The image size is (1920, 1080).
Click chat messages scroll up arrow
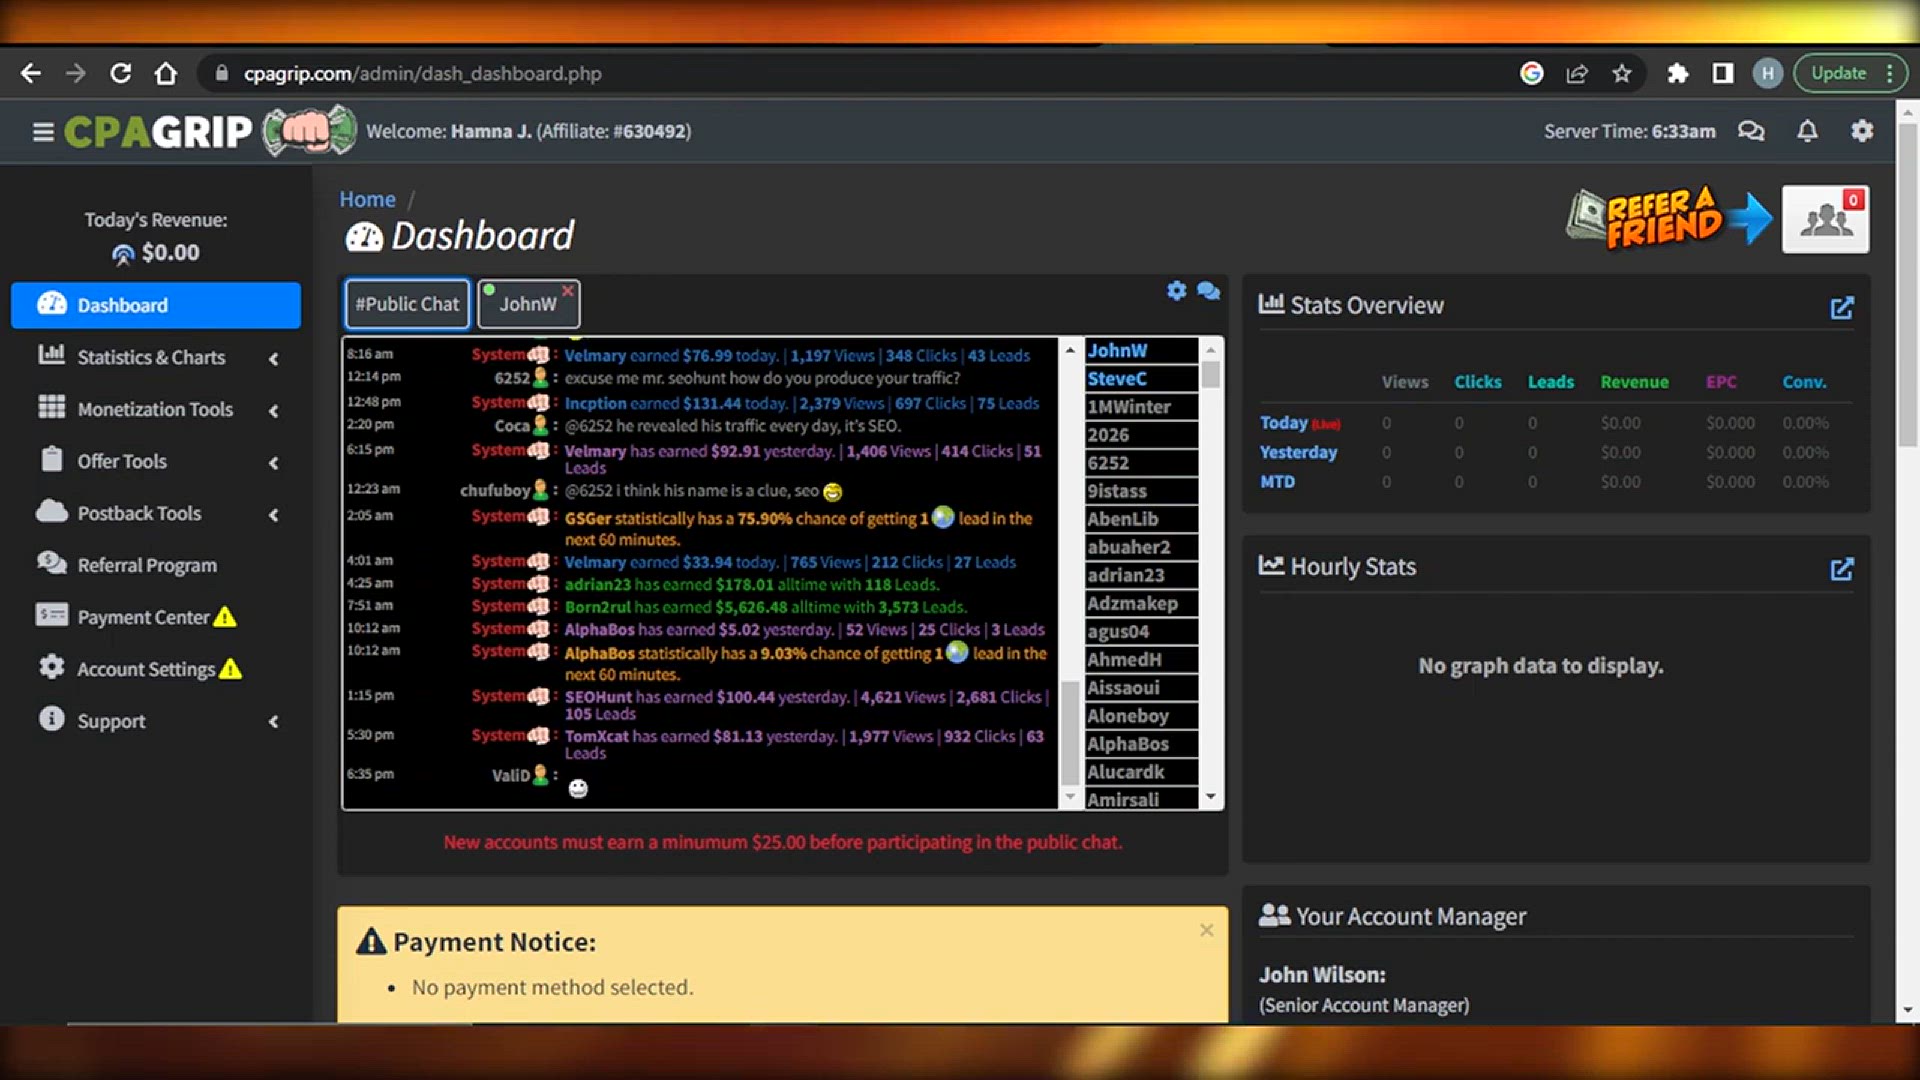(x=1069, y=350)
